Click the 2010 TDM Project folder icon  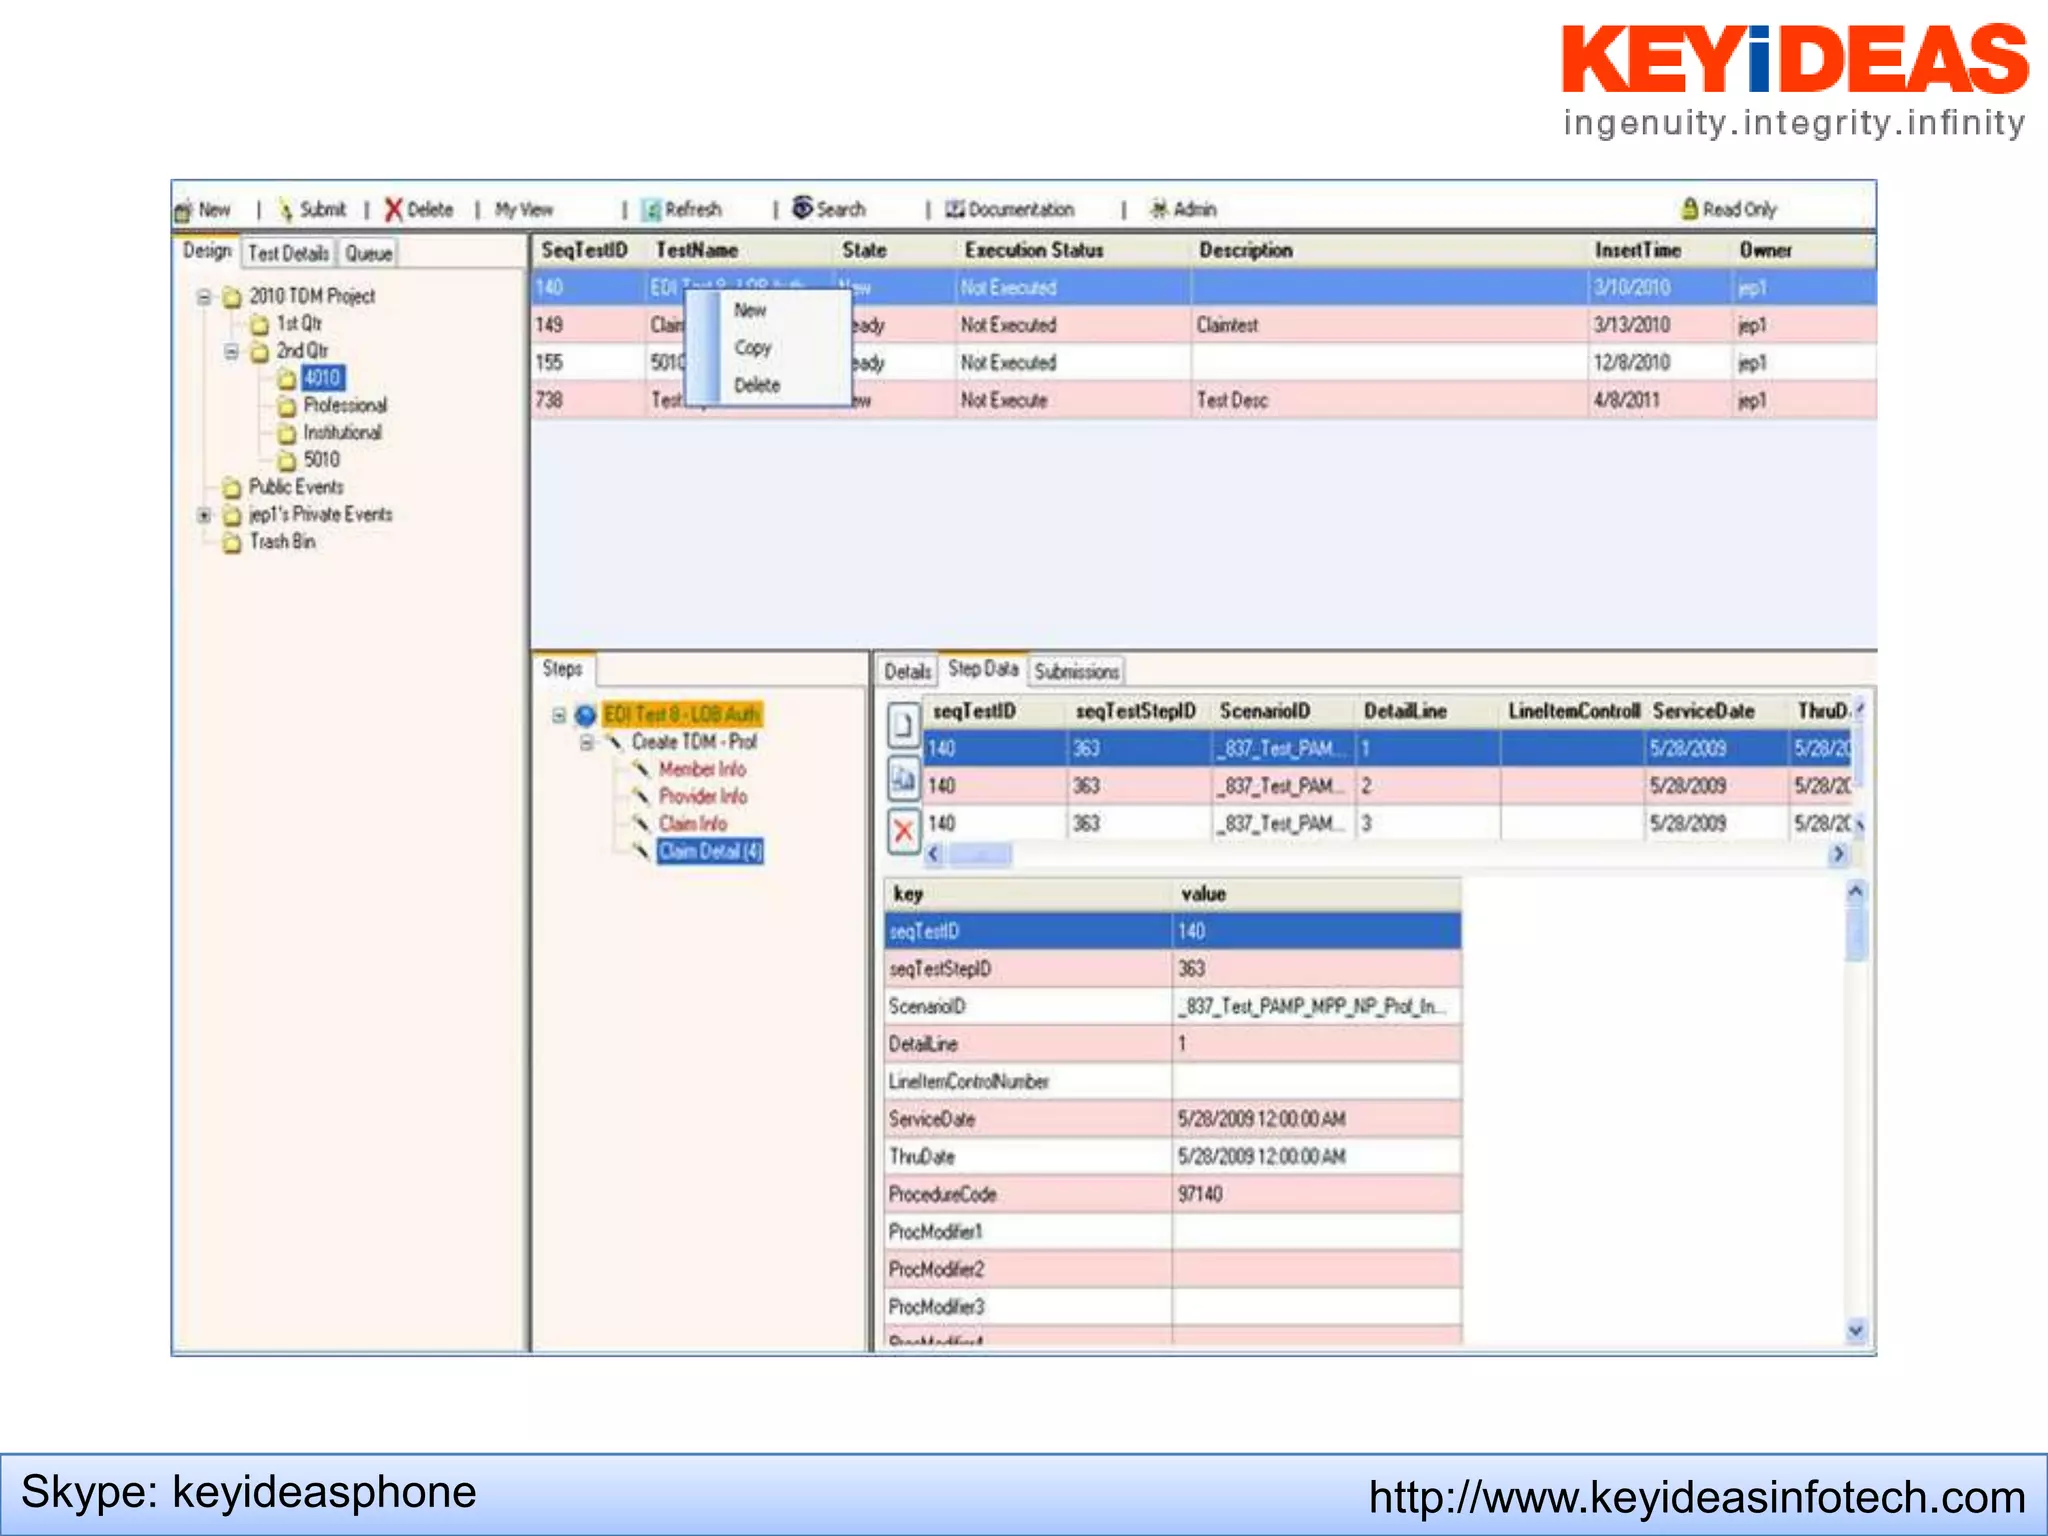[x=232, y=297]
